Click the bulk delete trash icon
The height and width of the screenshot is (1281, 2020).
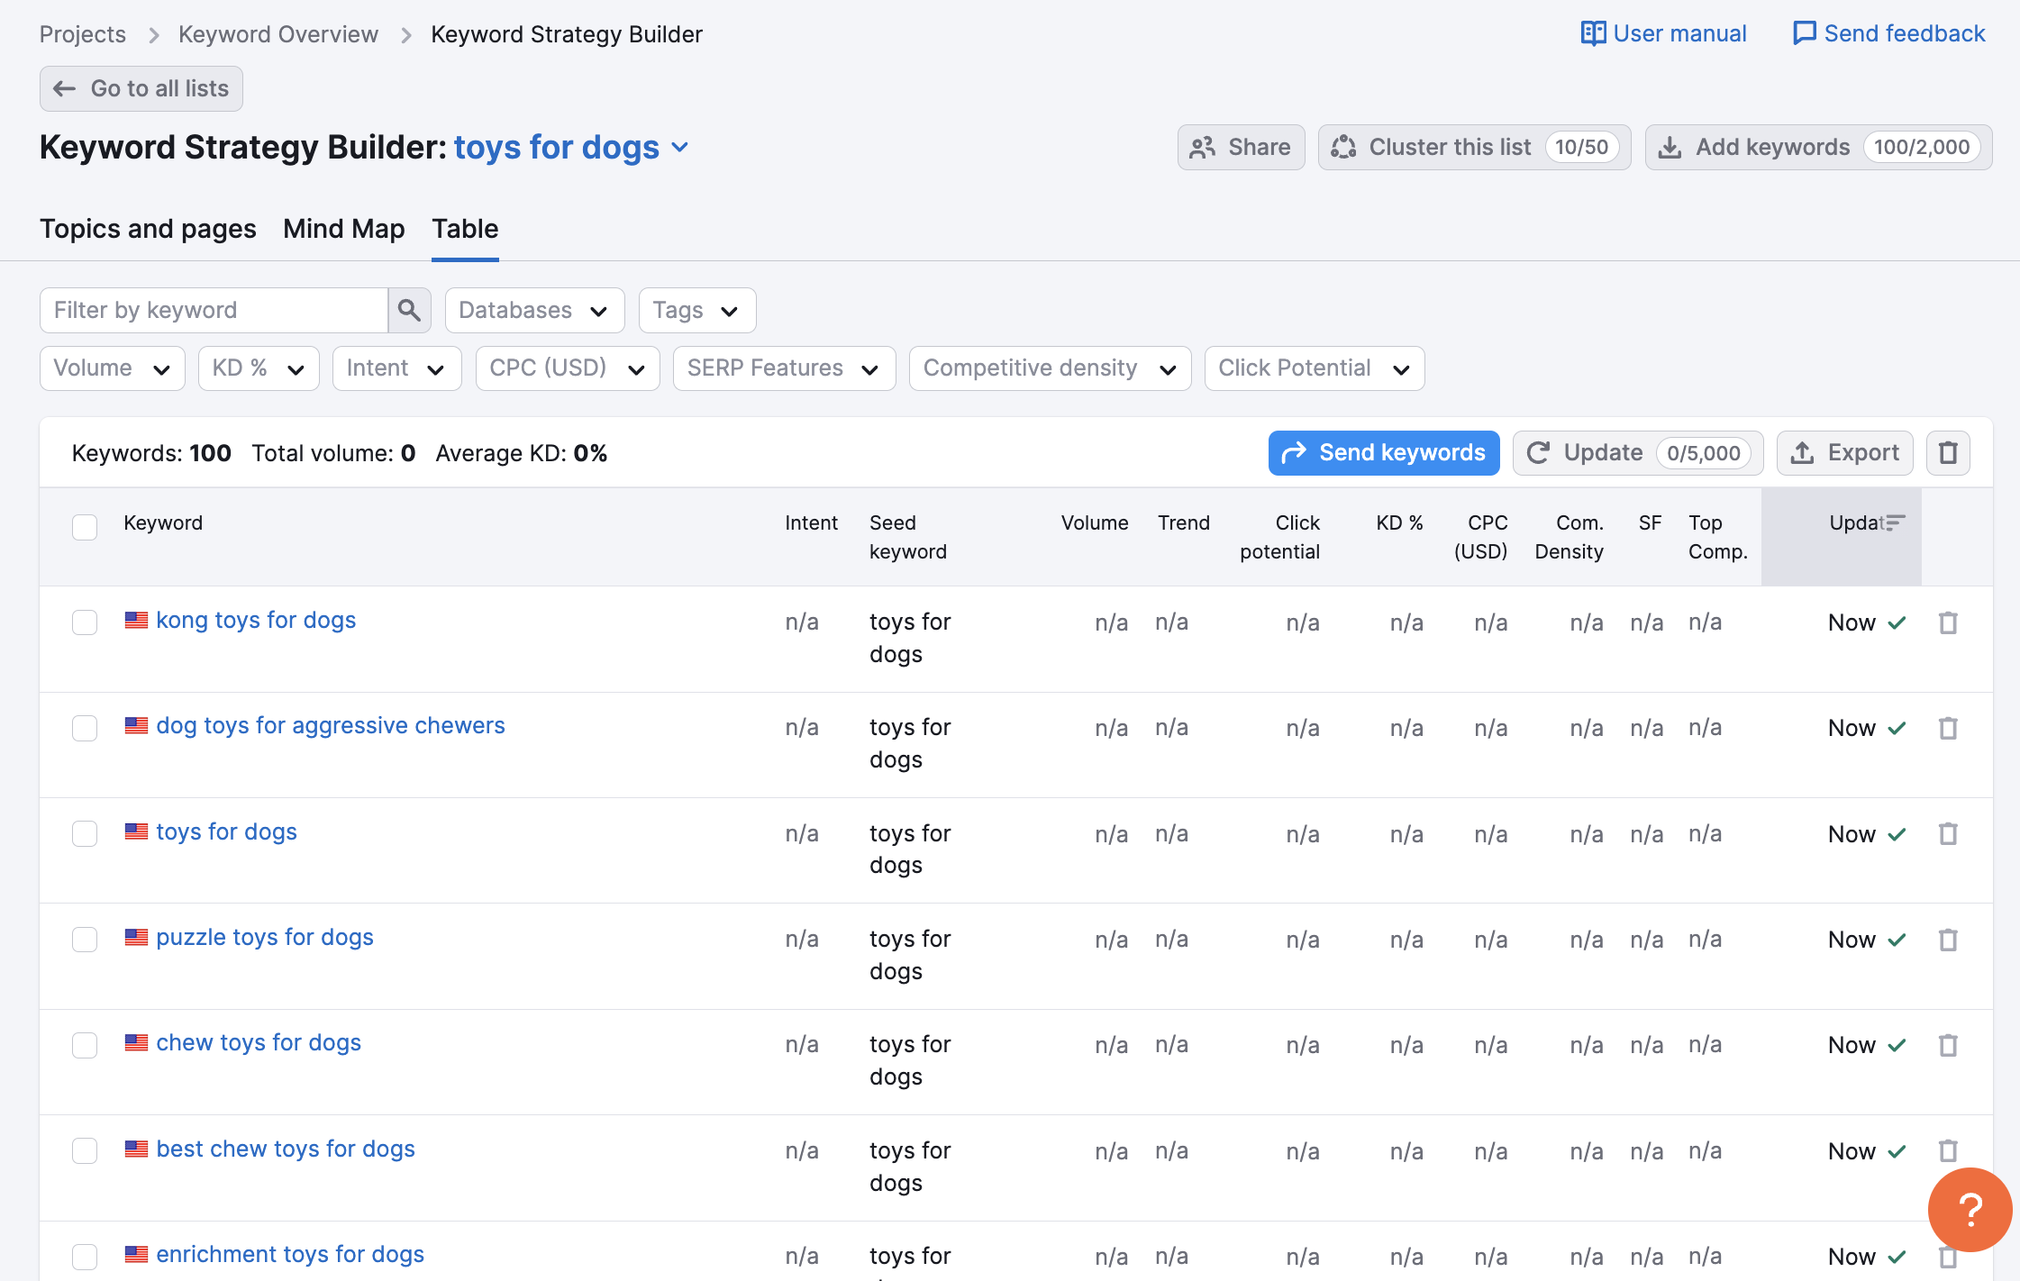[1947, 453]
